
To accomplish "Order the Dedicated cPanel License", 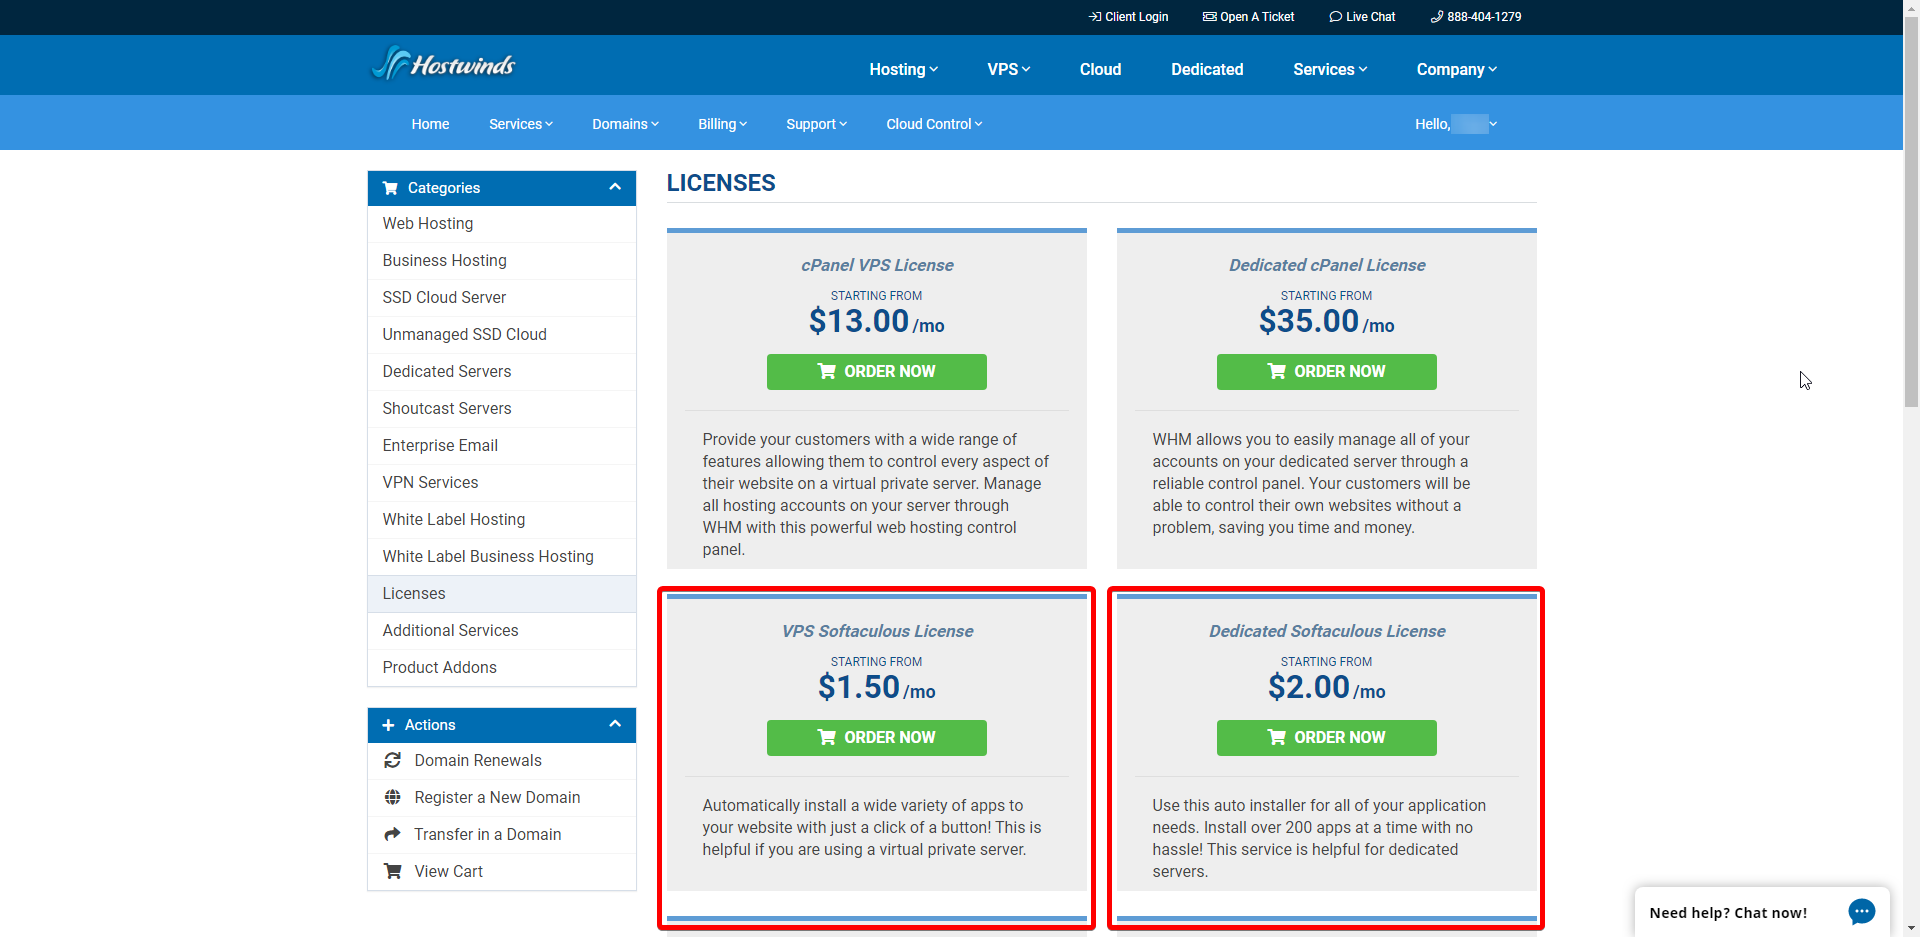I will point(1327,372).
